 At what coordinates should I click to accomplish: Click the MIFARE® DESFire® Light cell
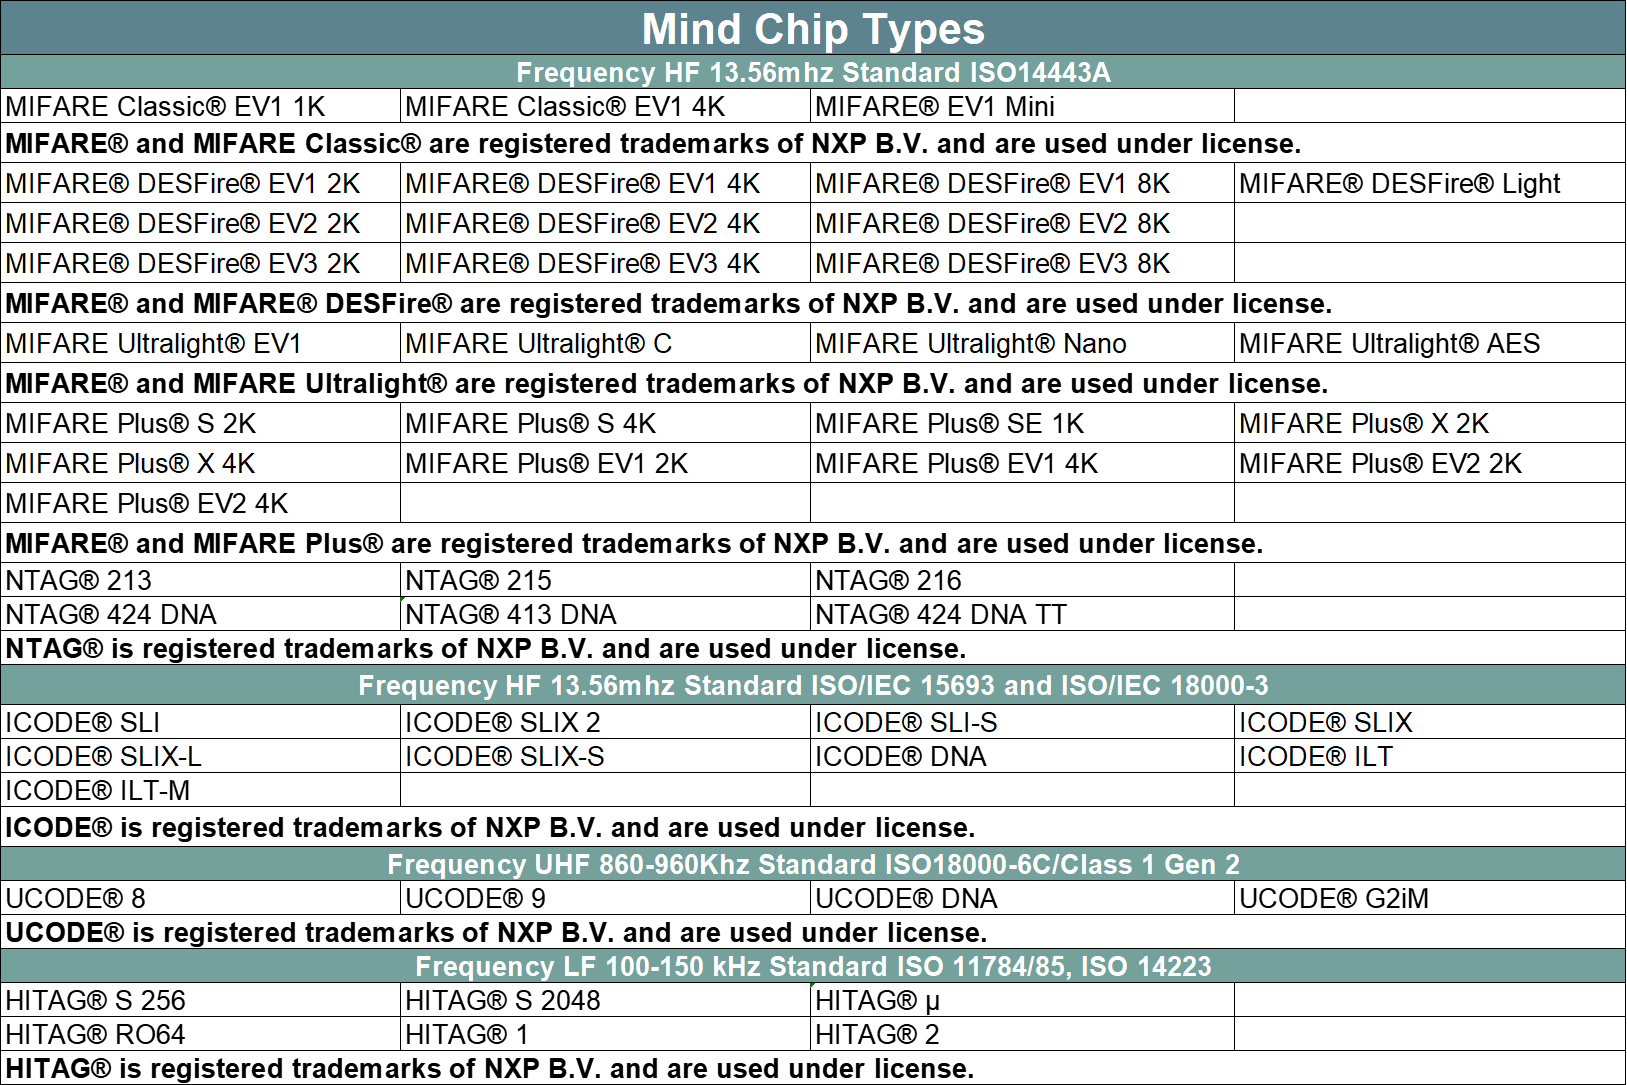click(x=1430, y=183)
